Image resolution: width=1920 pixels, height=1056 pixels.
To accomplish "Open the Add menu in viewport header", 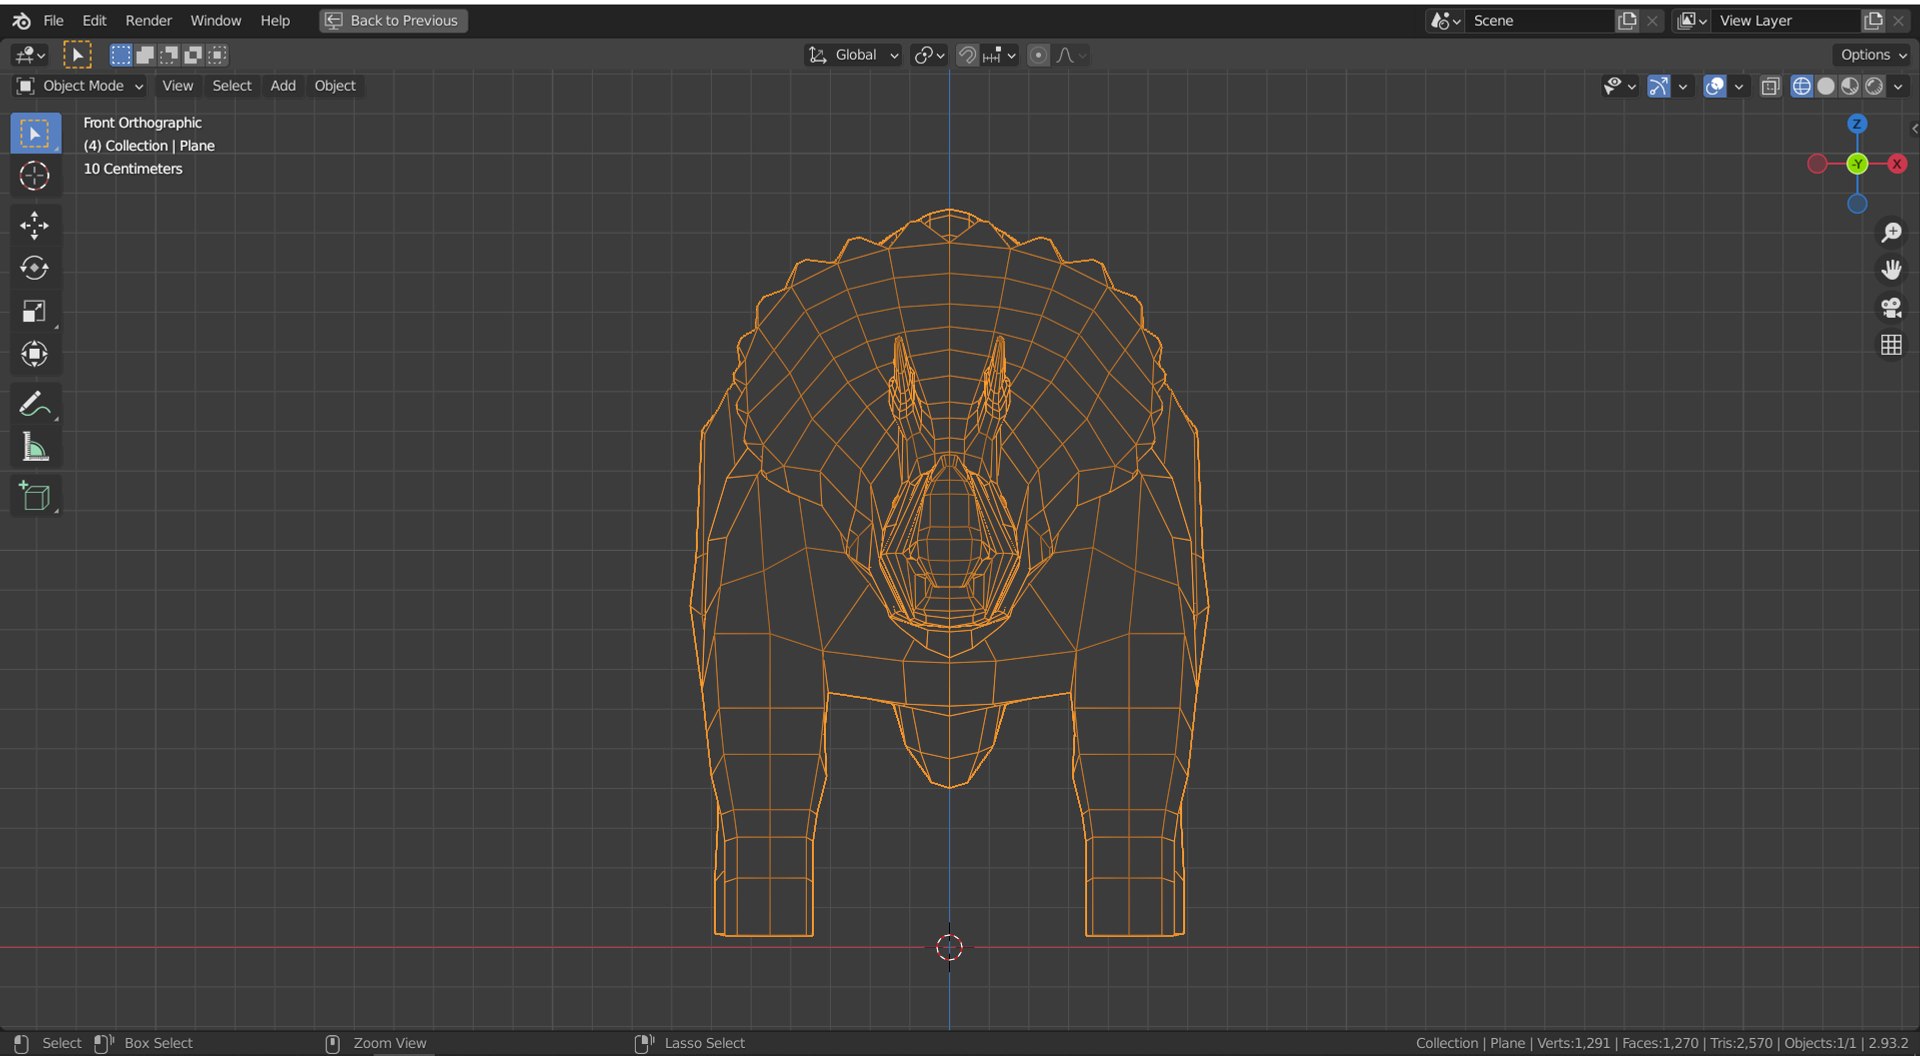I will click(x=283, y=86).
